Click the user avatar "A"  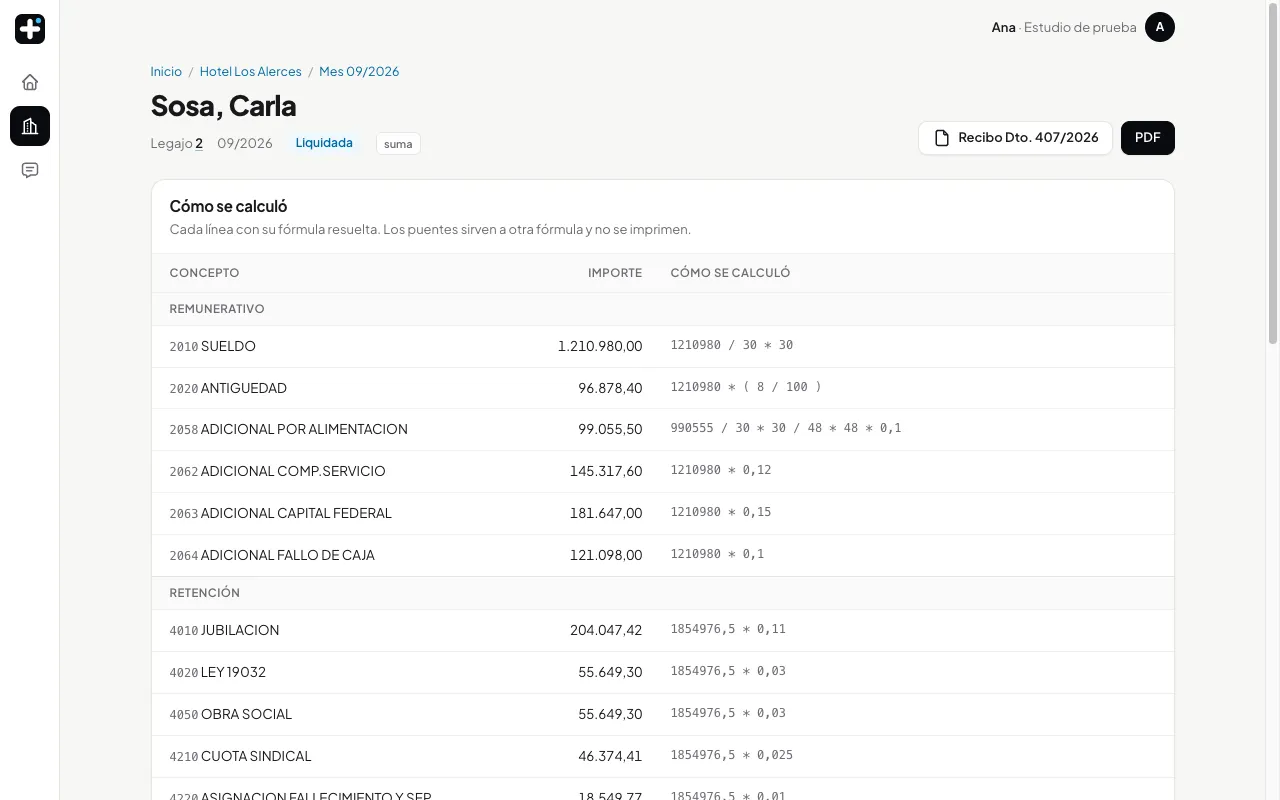click(1160, 27)
